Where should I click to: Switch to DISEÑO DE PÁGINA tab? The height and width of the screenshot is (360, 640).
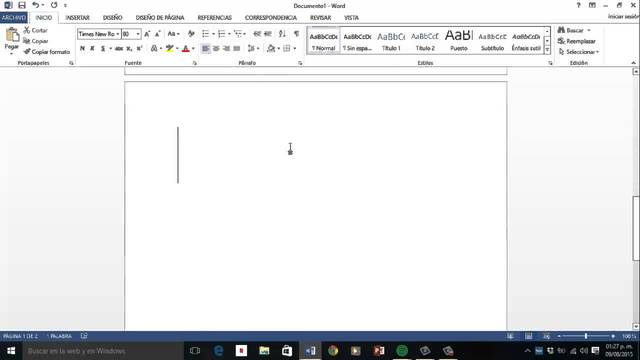[x=160, y=18]
